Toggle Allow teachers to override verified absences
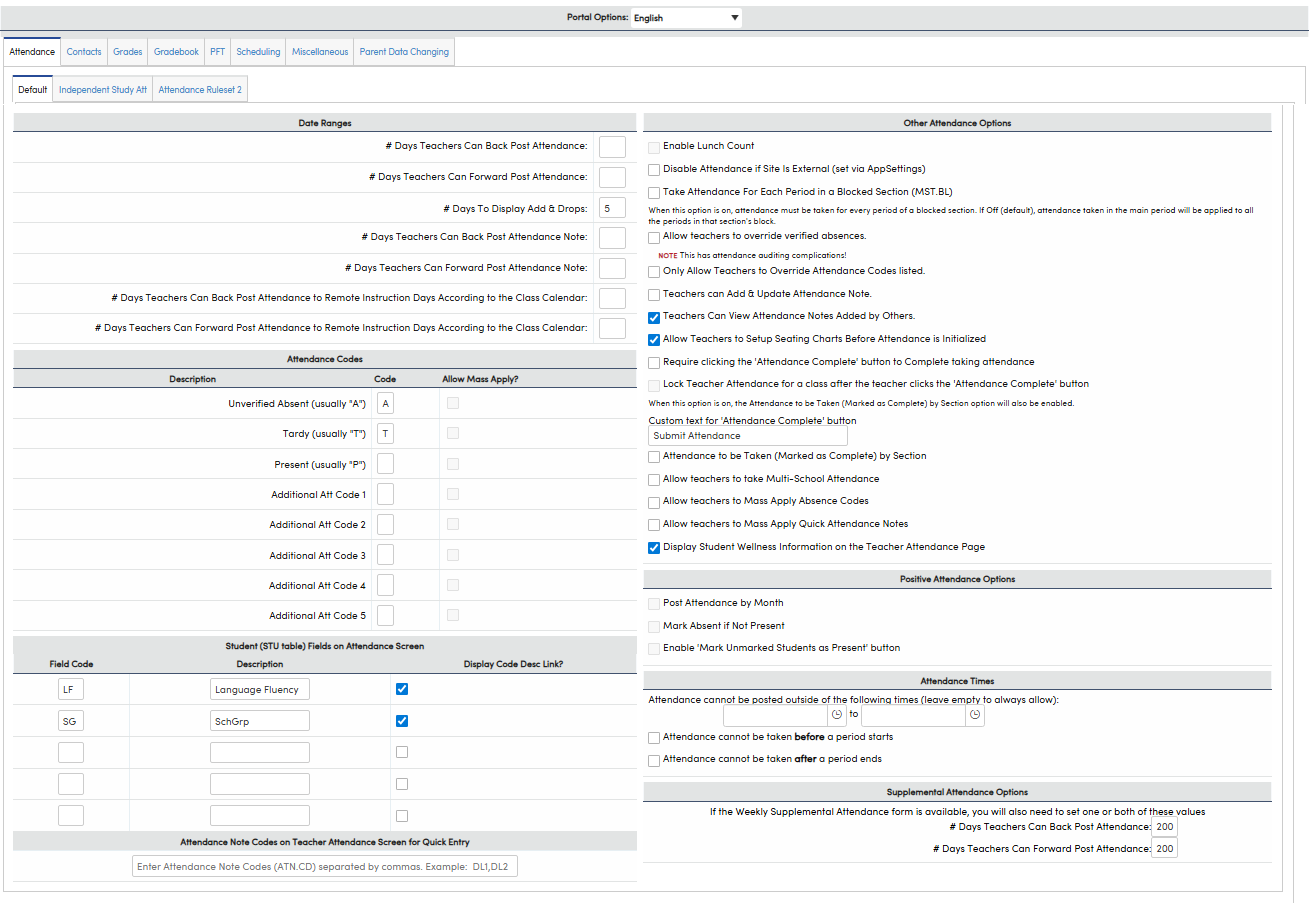Image resolution: width=1309 pixels, height=903 pixels. pyautogui.click(x=654, y=238)
